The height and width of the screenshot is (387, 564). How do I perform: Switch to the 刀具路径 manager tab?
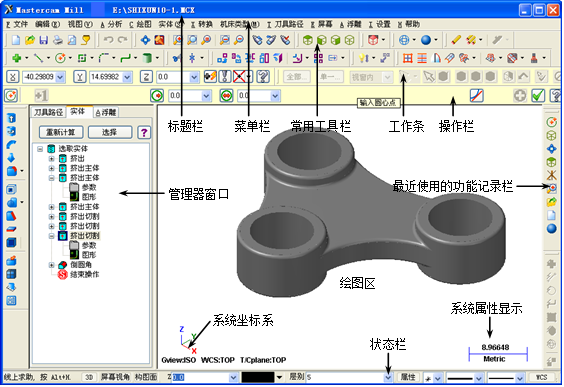48,113
